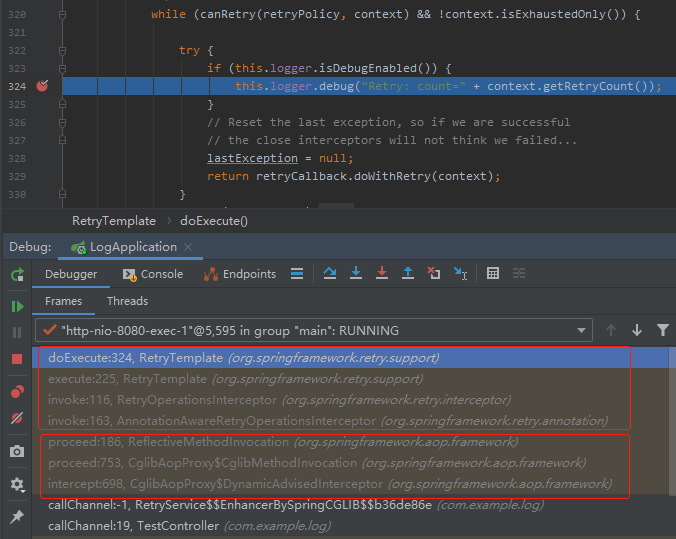
Task: Collapse the if block fold on line 323
Action: [x=62, y=69]
